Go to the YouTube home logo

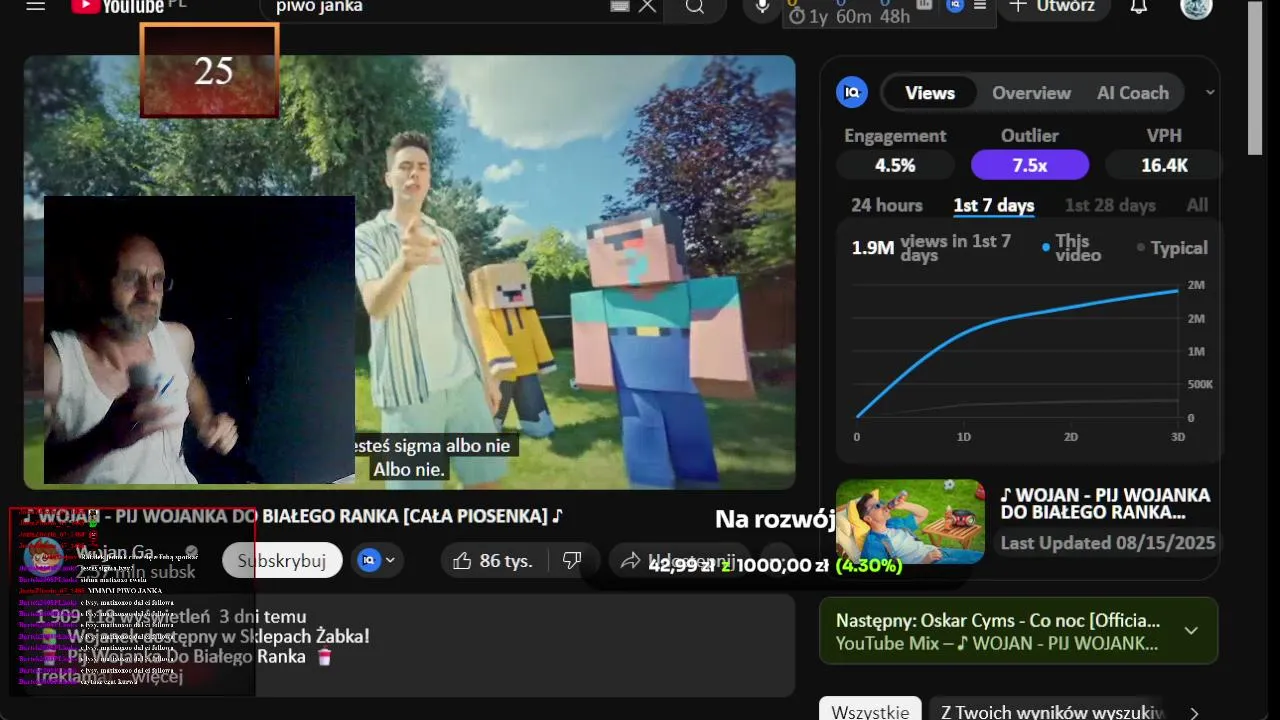118,5
